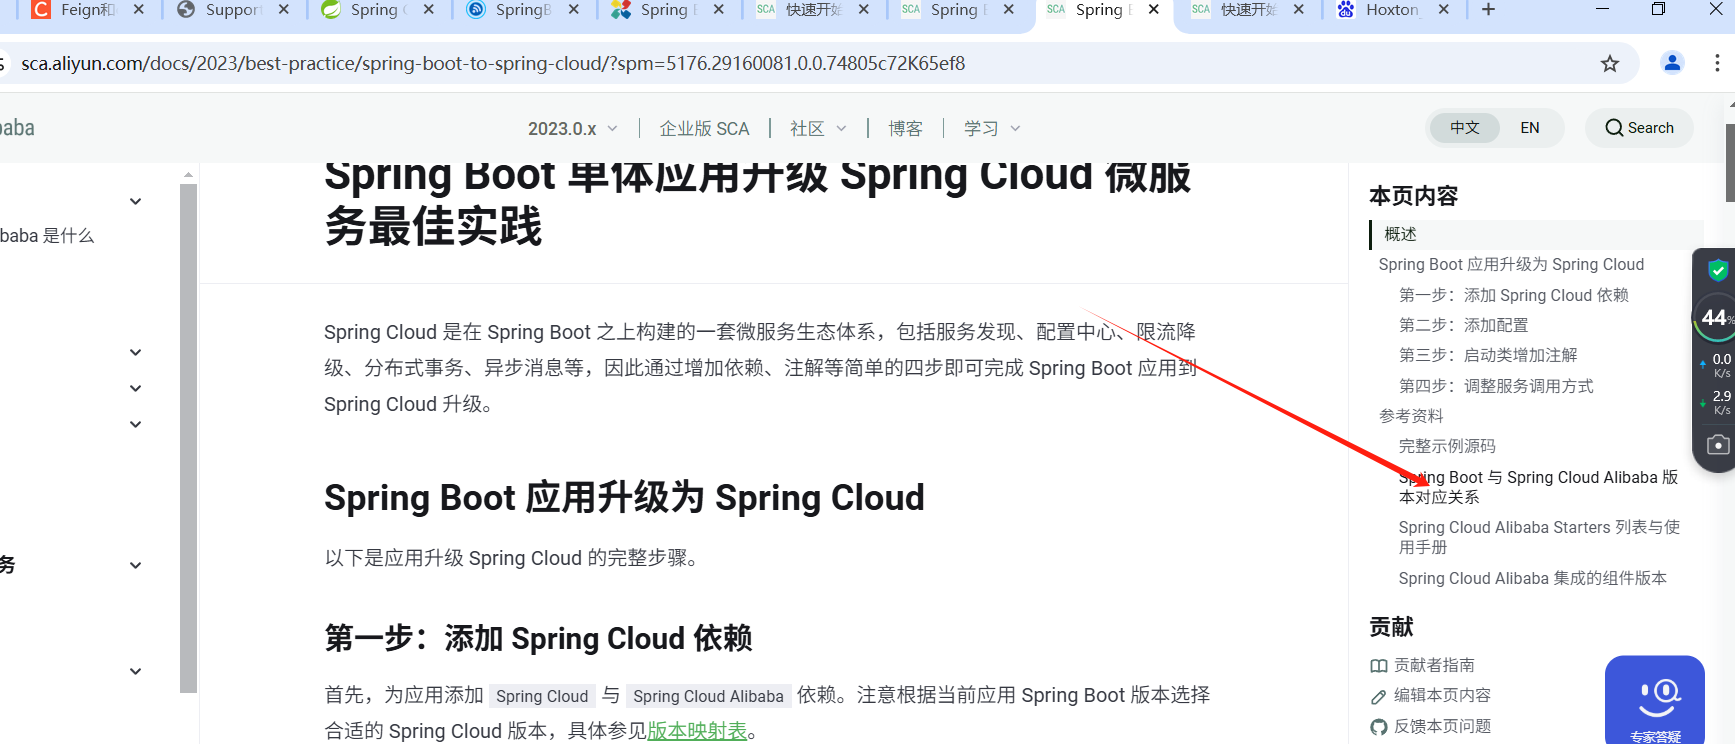Image resolution: width=1735 pixels, height=744 pixels.
Task: Open the browser three-dot menu
Action: (x=1717, y=63)
